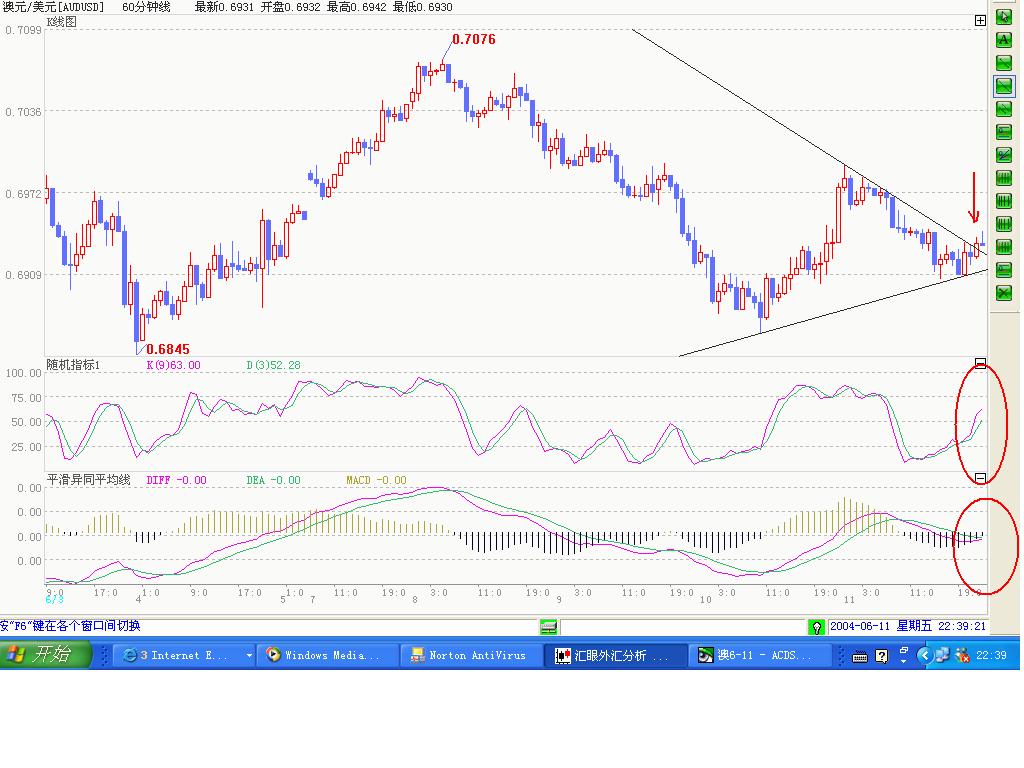Click the 0.6845 low price label
This screenshot has height=768, width=1024.
pyautogui.click(x=167, y=349)
